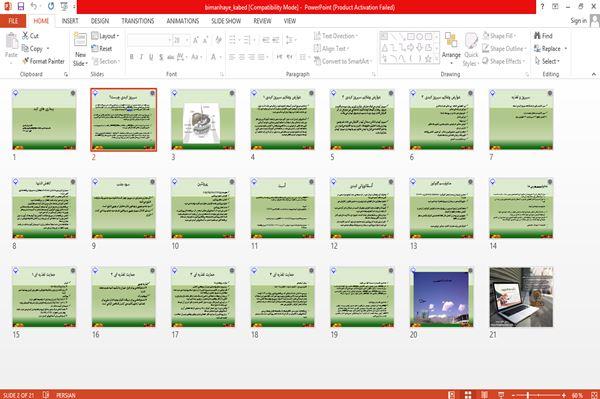Switch to Slide Sorter view in status bar
The height and width of the screenshot is (399, 600).
coord(468,395)
